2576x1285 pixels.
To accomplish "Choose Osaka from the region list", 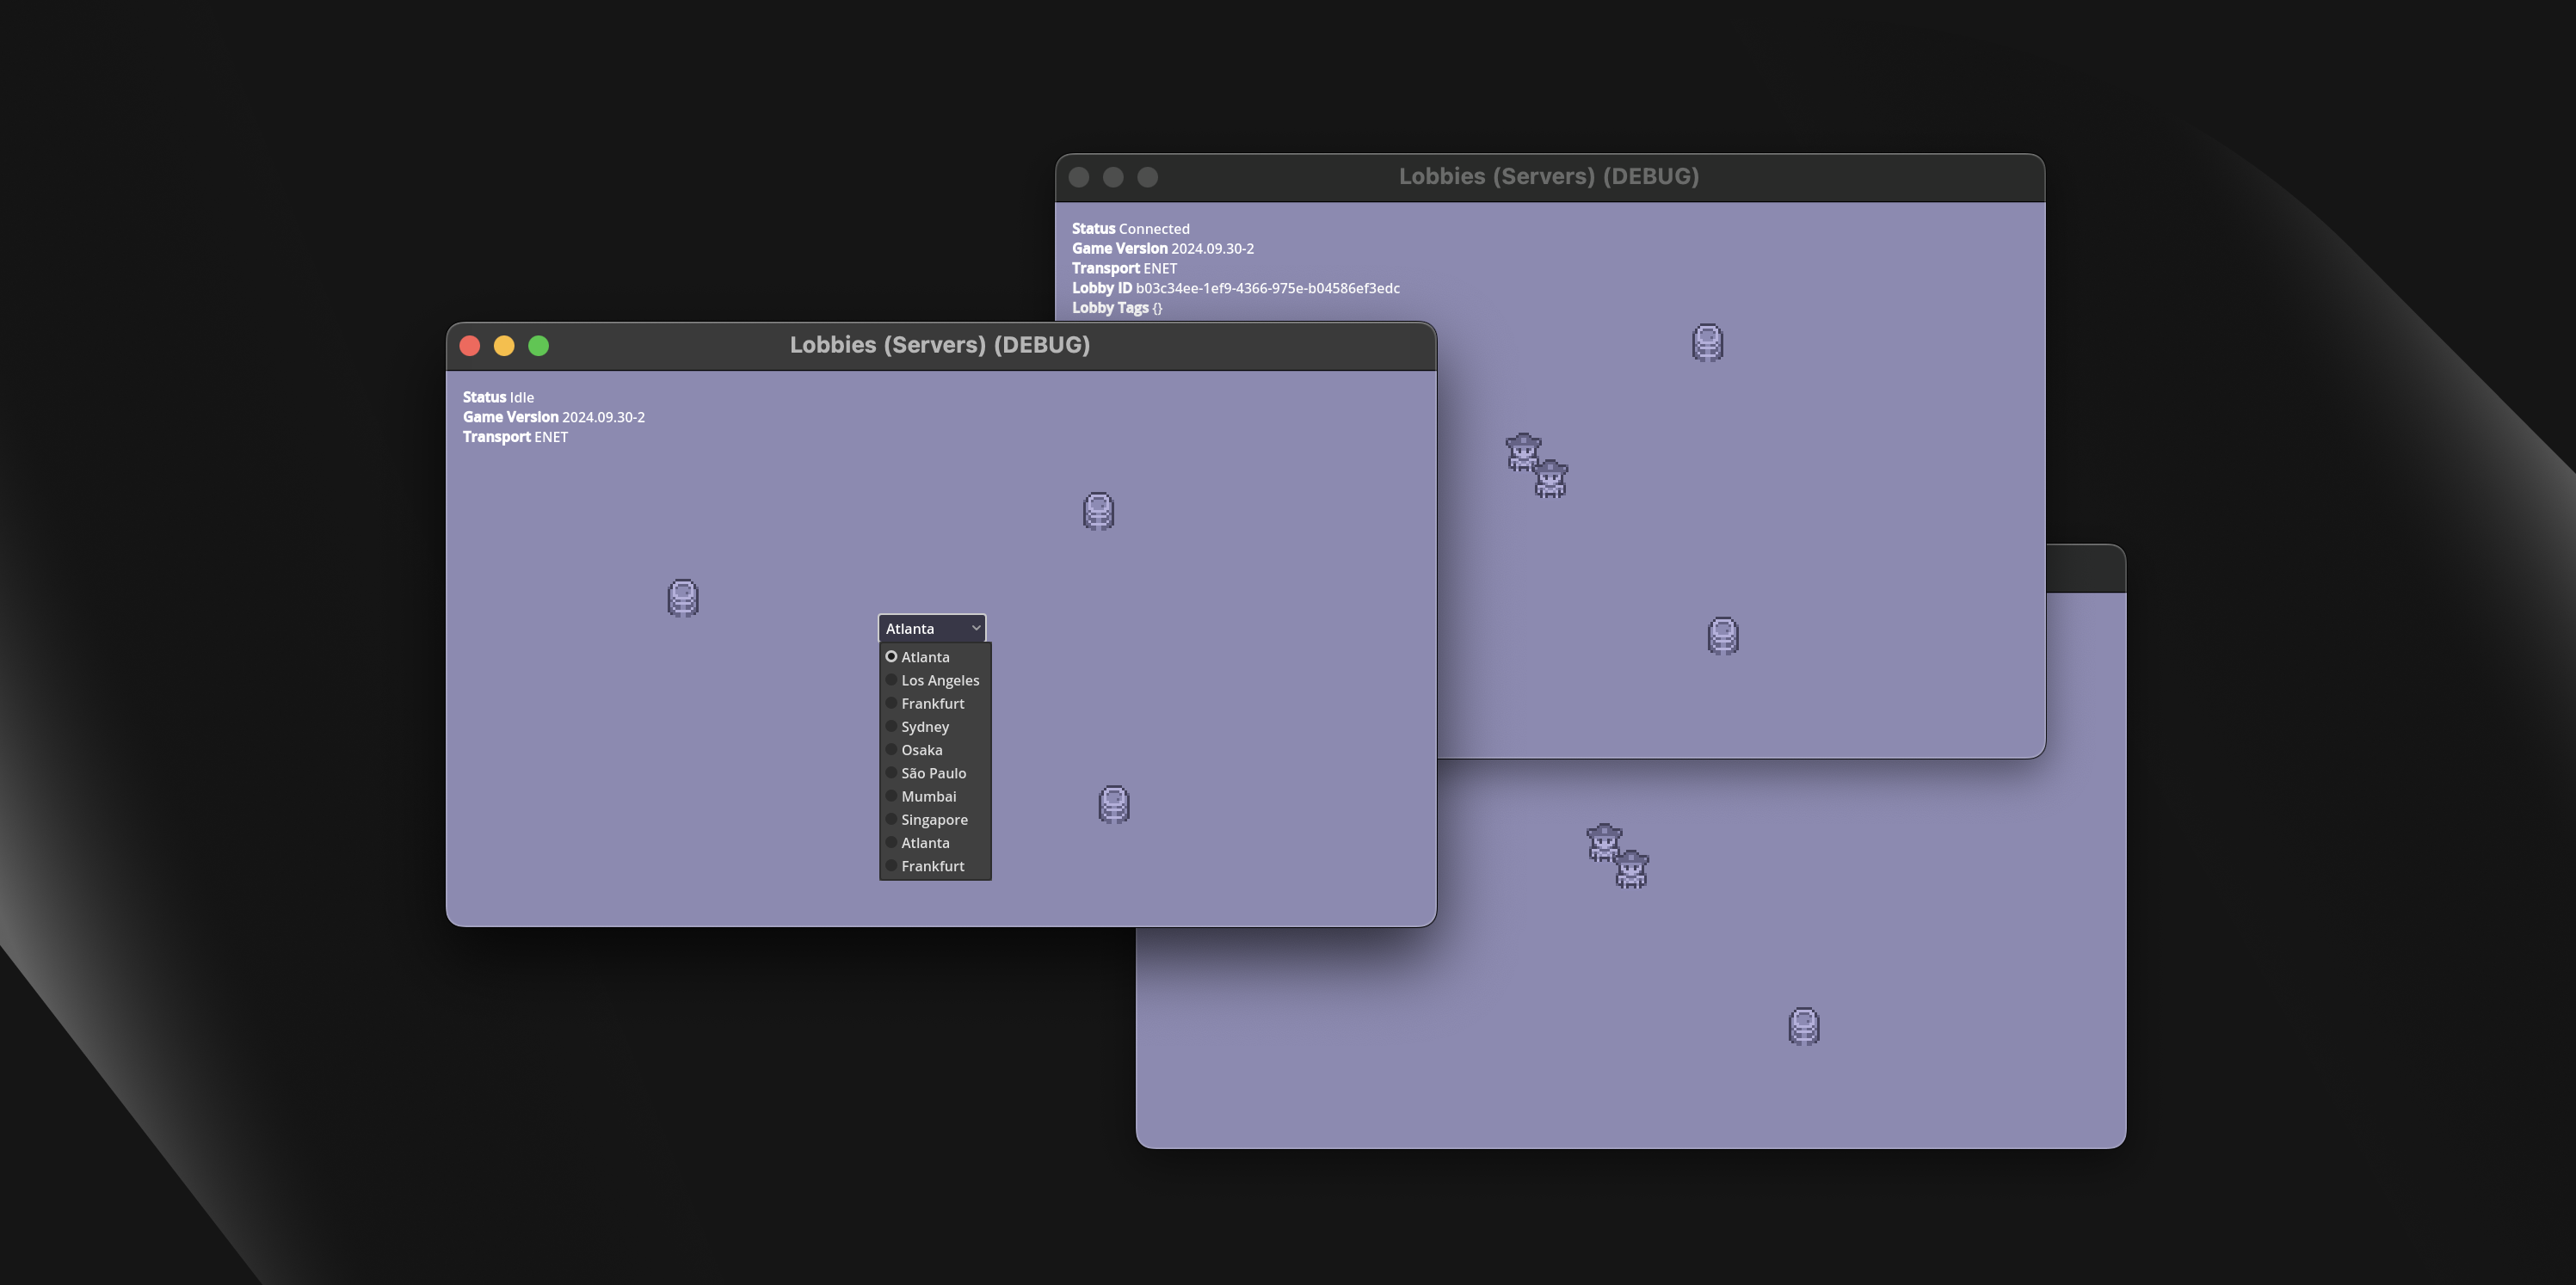I will coord(921,750).
